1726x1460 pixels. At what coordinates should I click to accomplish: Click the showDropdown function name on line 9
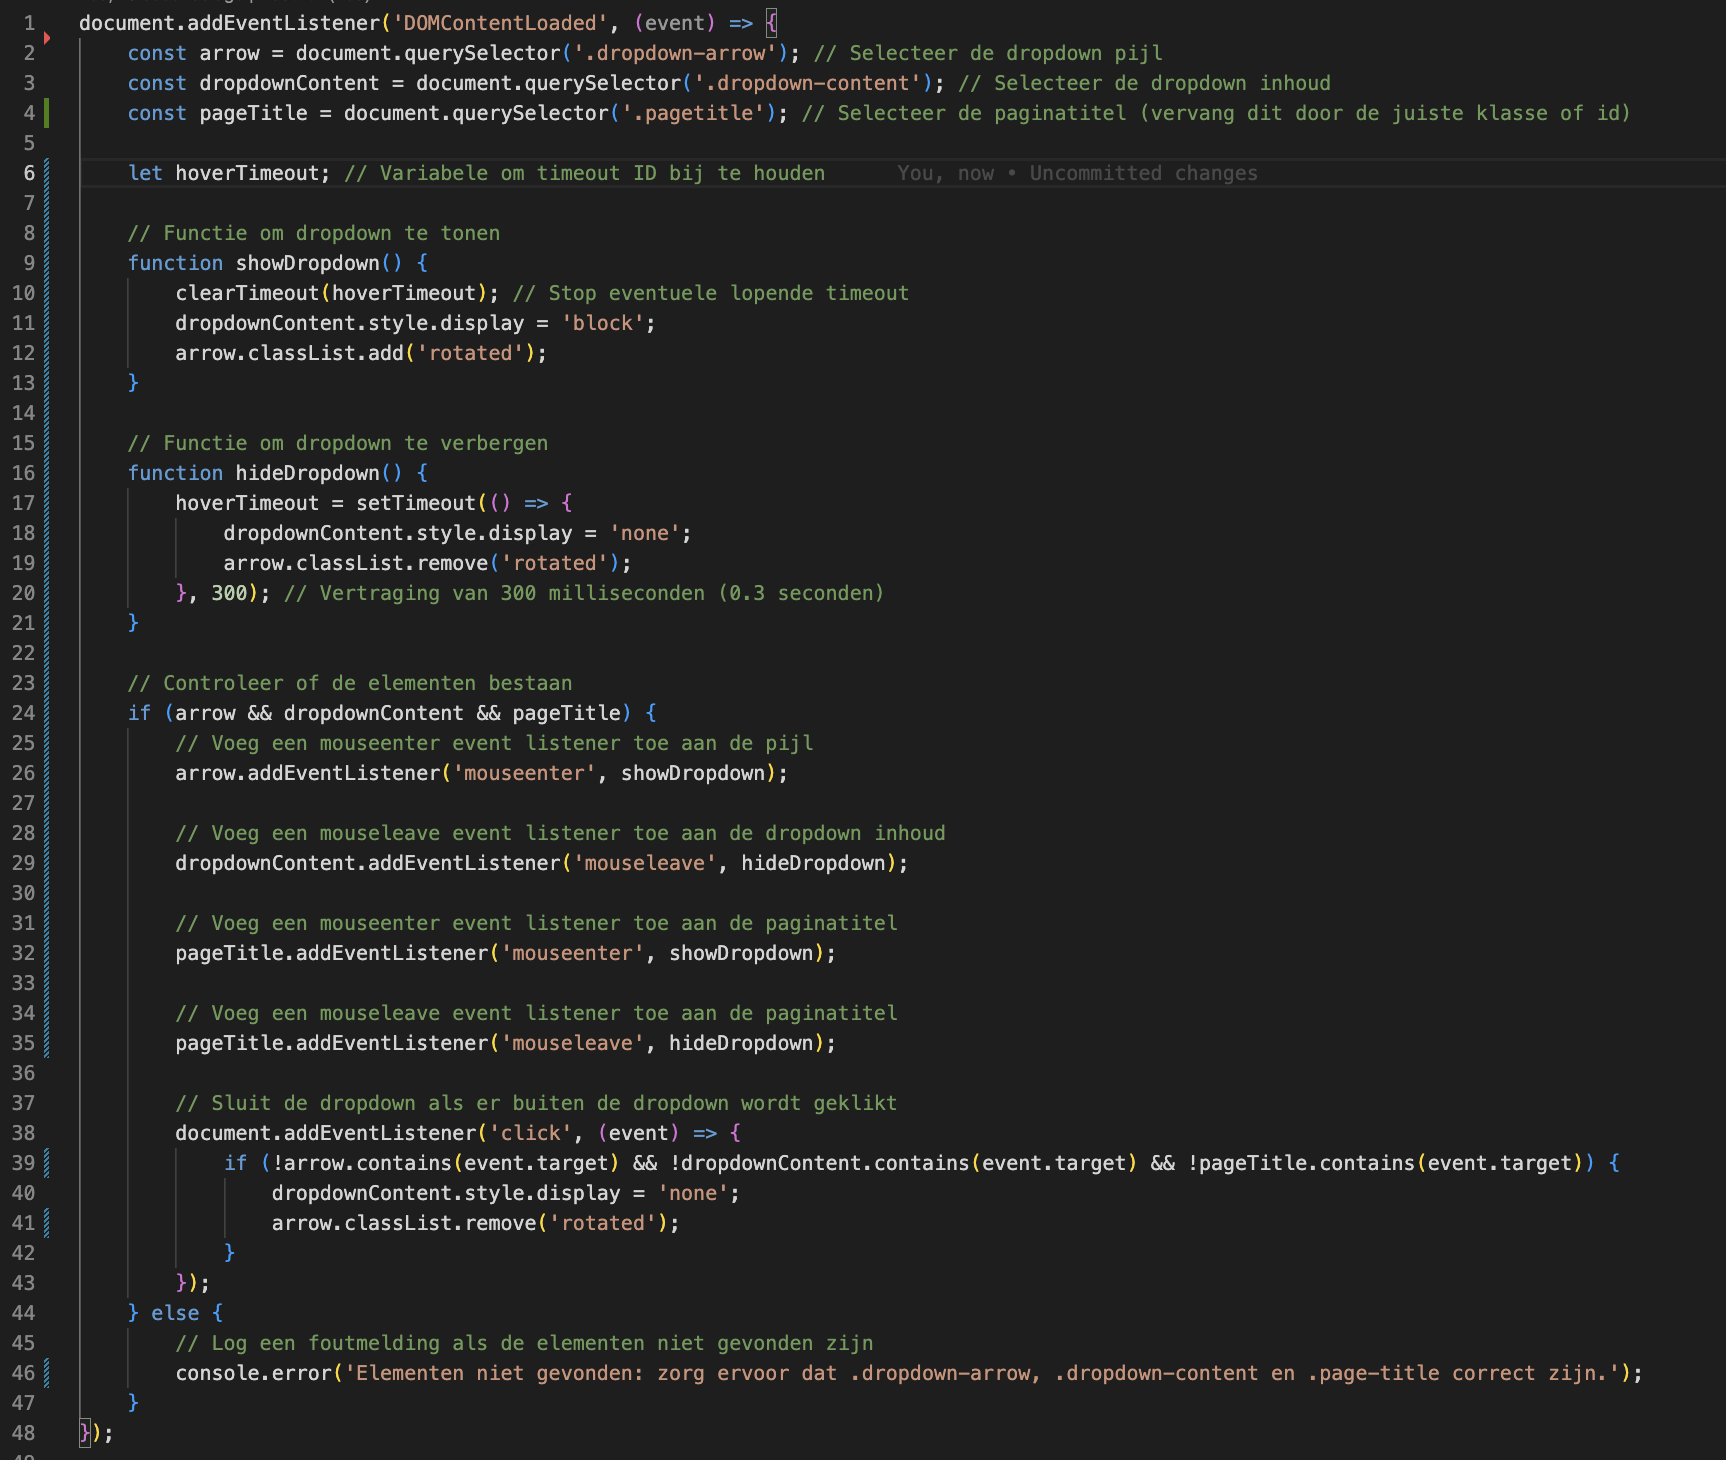click(x=307, y=263)
